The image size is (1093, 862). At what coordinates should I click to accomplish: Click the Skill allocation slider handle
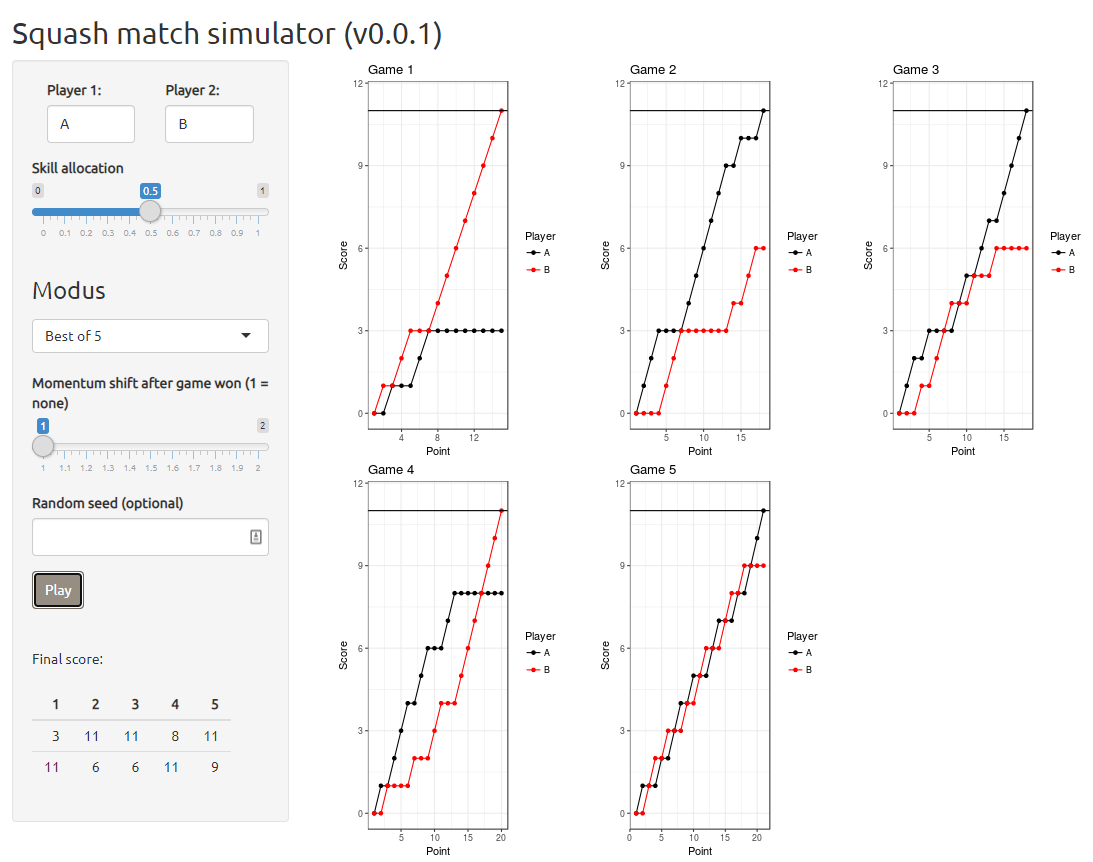[150, 211]
